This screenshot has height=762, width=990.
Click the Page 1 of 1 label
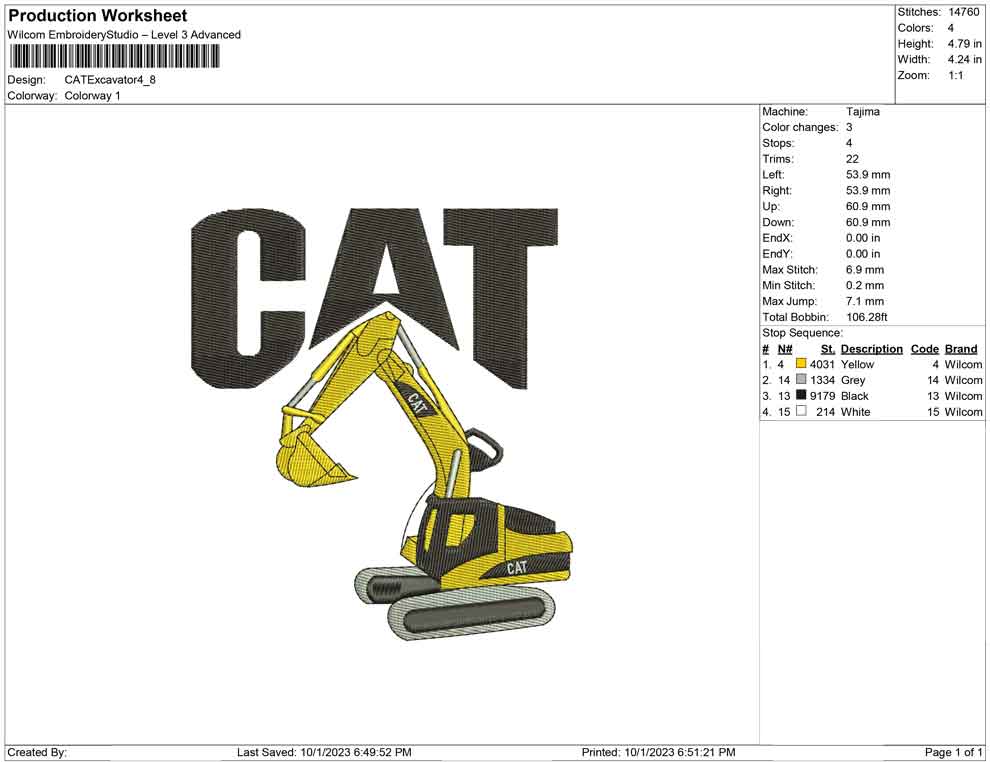pyautogui.click(x=951, y=751)
